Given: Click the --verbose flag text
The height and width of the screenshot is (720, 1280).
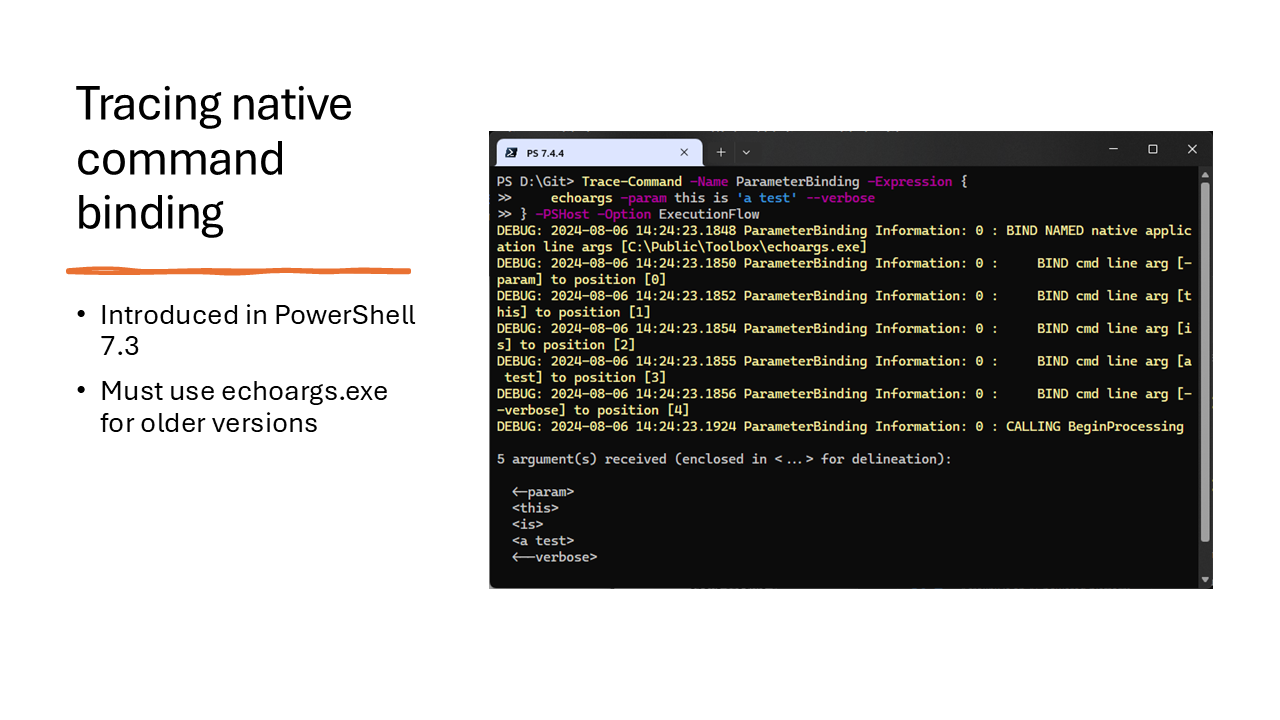Looking at the screenshot, I should pyautogui.click(x=843, y=197).
